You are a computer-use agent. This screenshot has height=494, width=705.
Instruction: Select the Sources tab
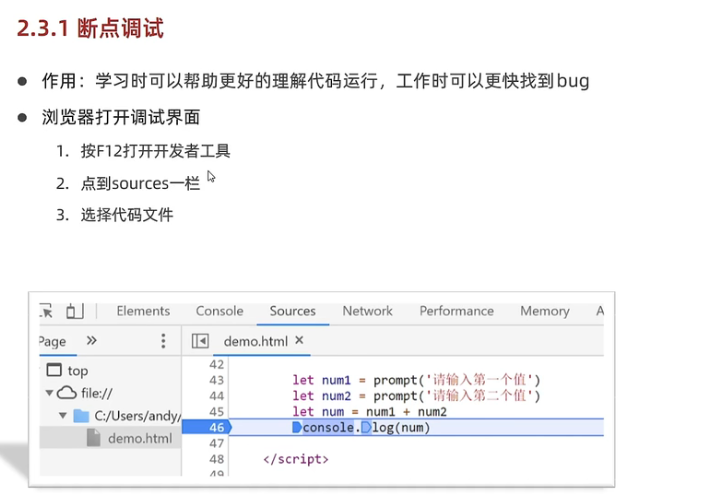(293, 311)
